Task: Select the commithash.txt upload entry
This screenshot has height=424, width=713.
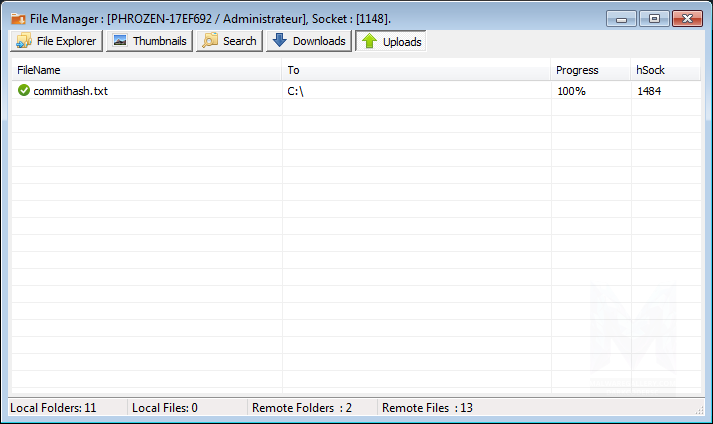Action: [x=70, y=91]
